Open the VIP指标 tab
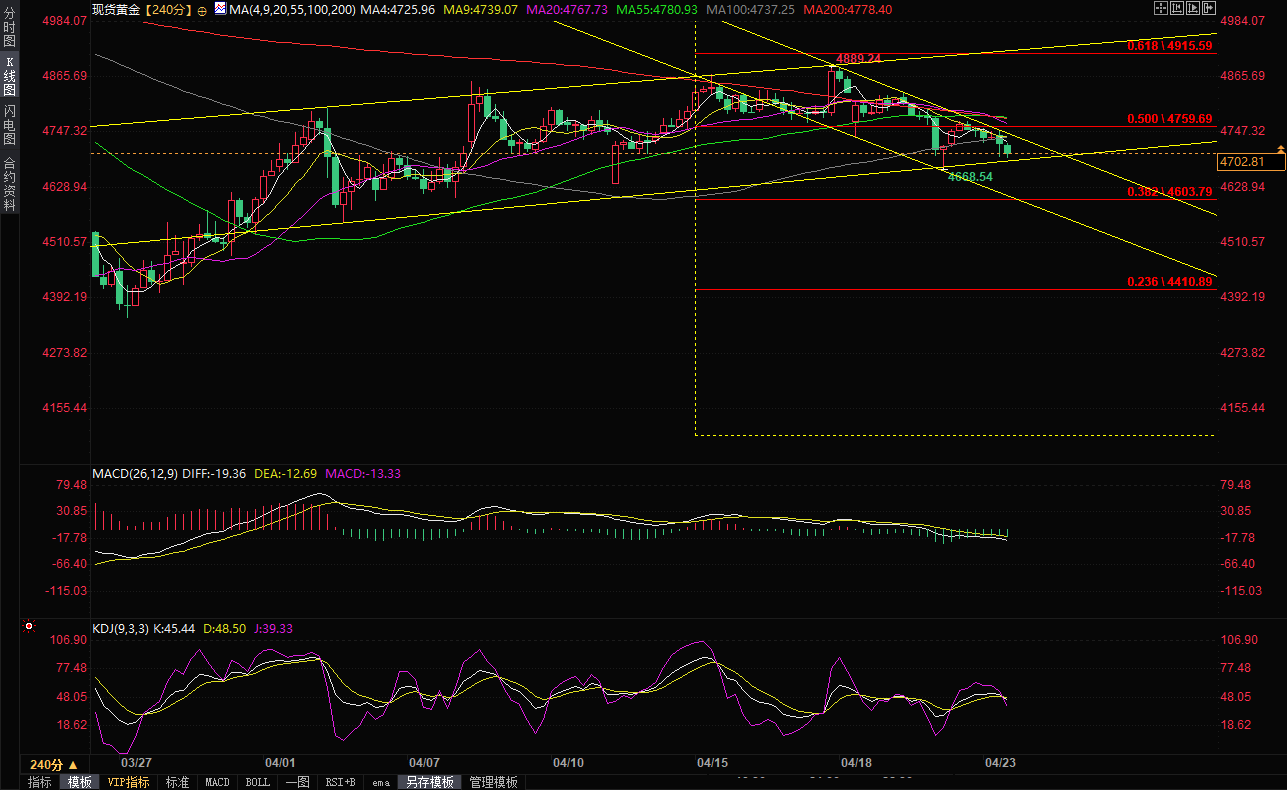 129,782
